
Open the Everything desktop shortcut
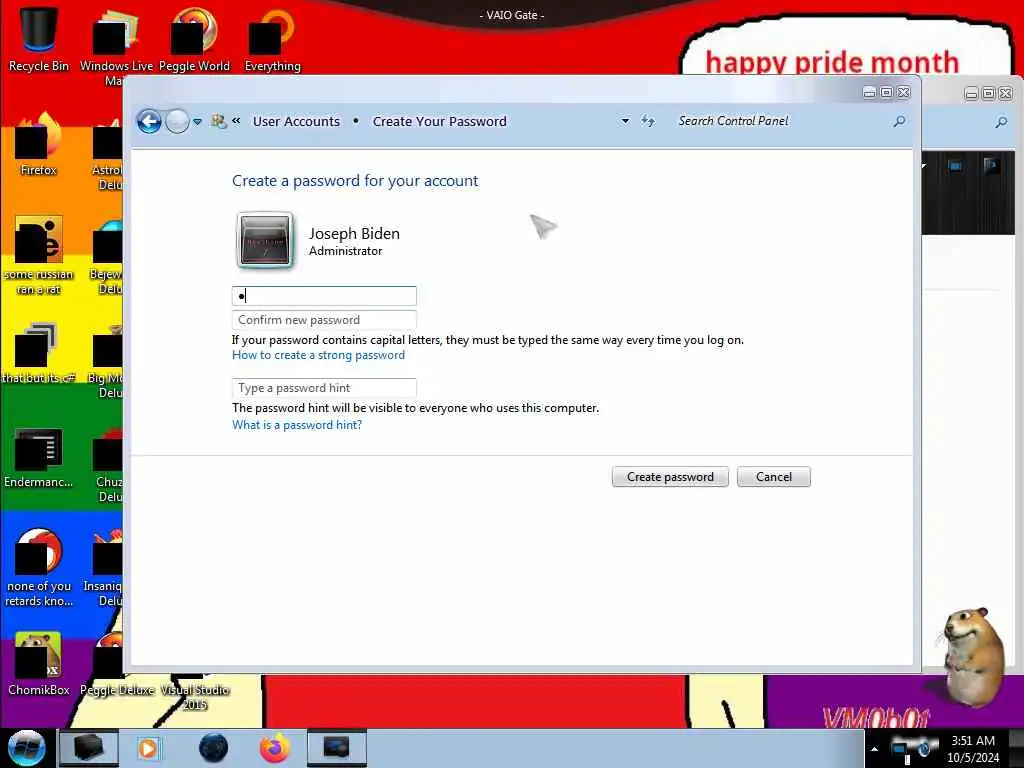click(x=272, y=39)
